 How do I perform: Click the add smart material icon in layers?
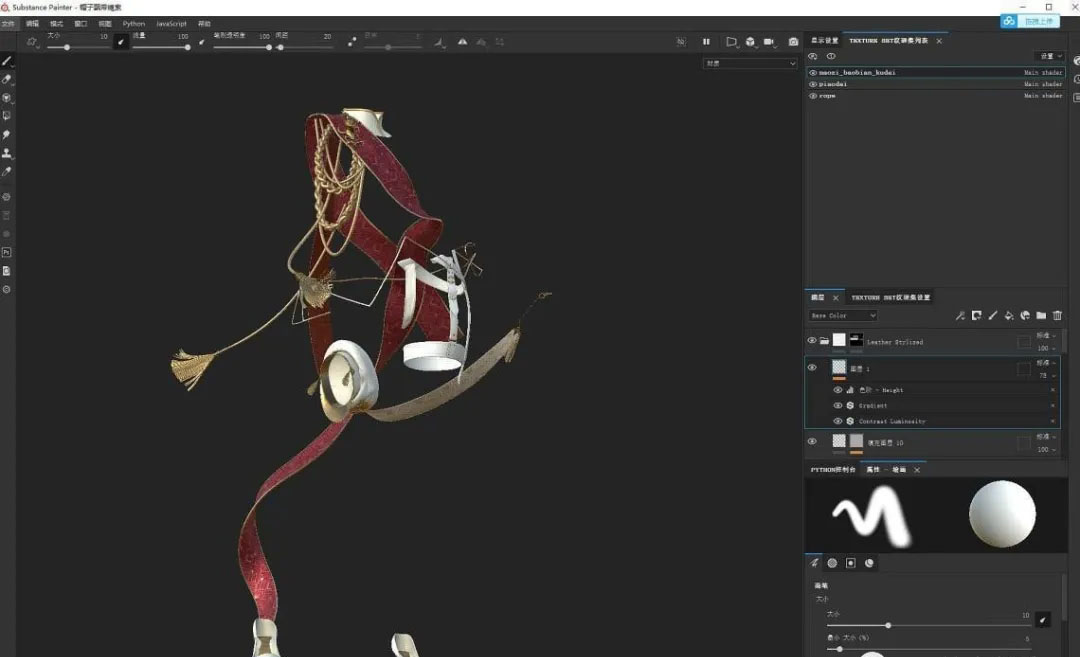(x=1025, y=315)
